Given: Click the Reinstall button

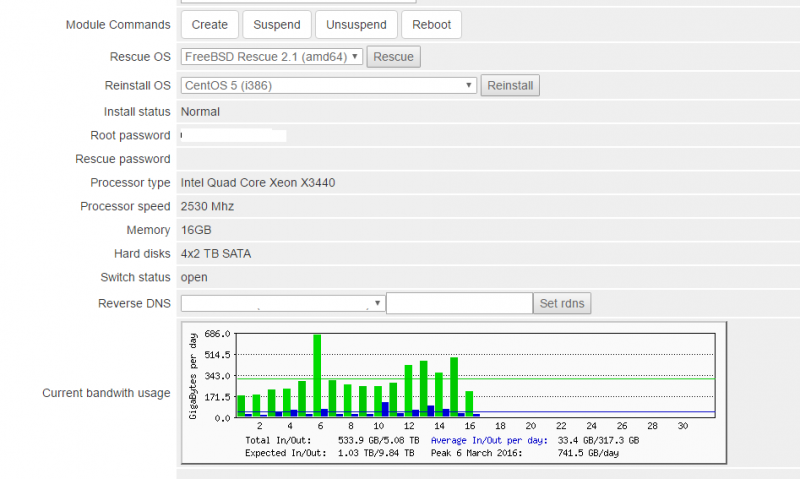Looking at the screenshot, I should click(510, 85).
